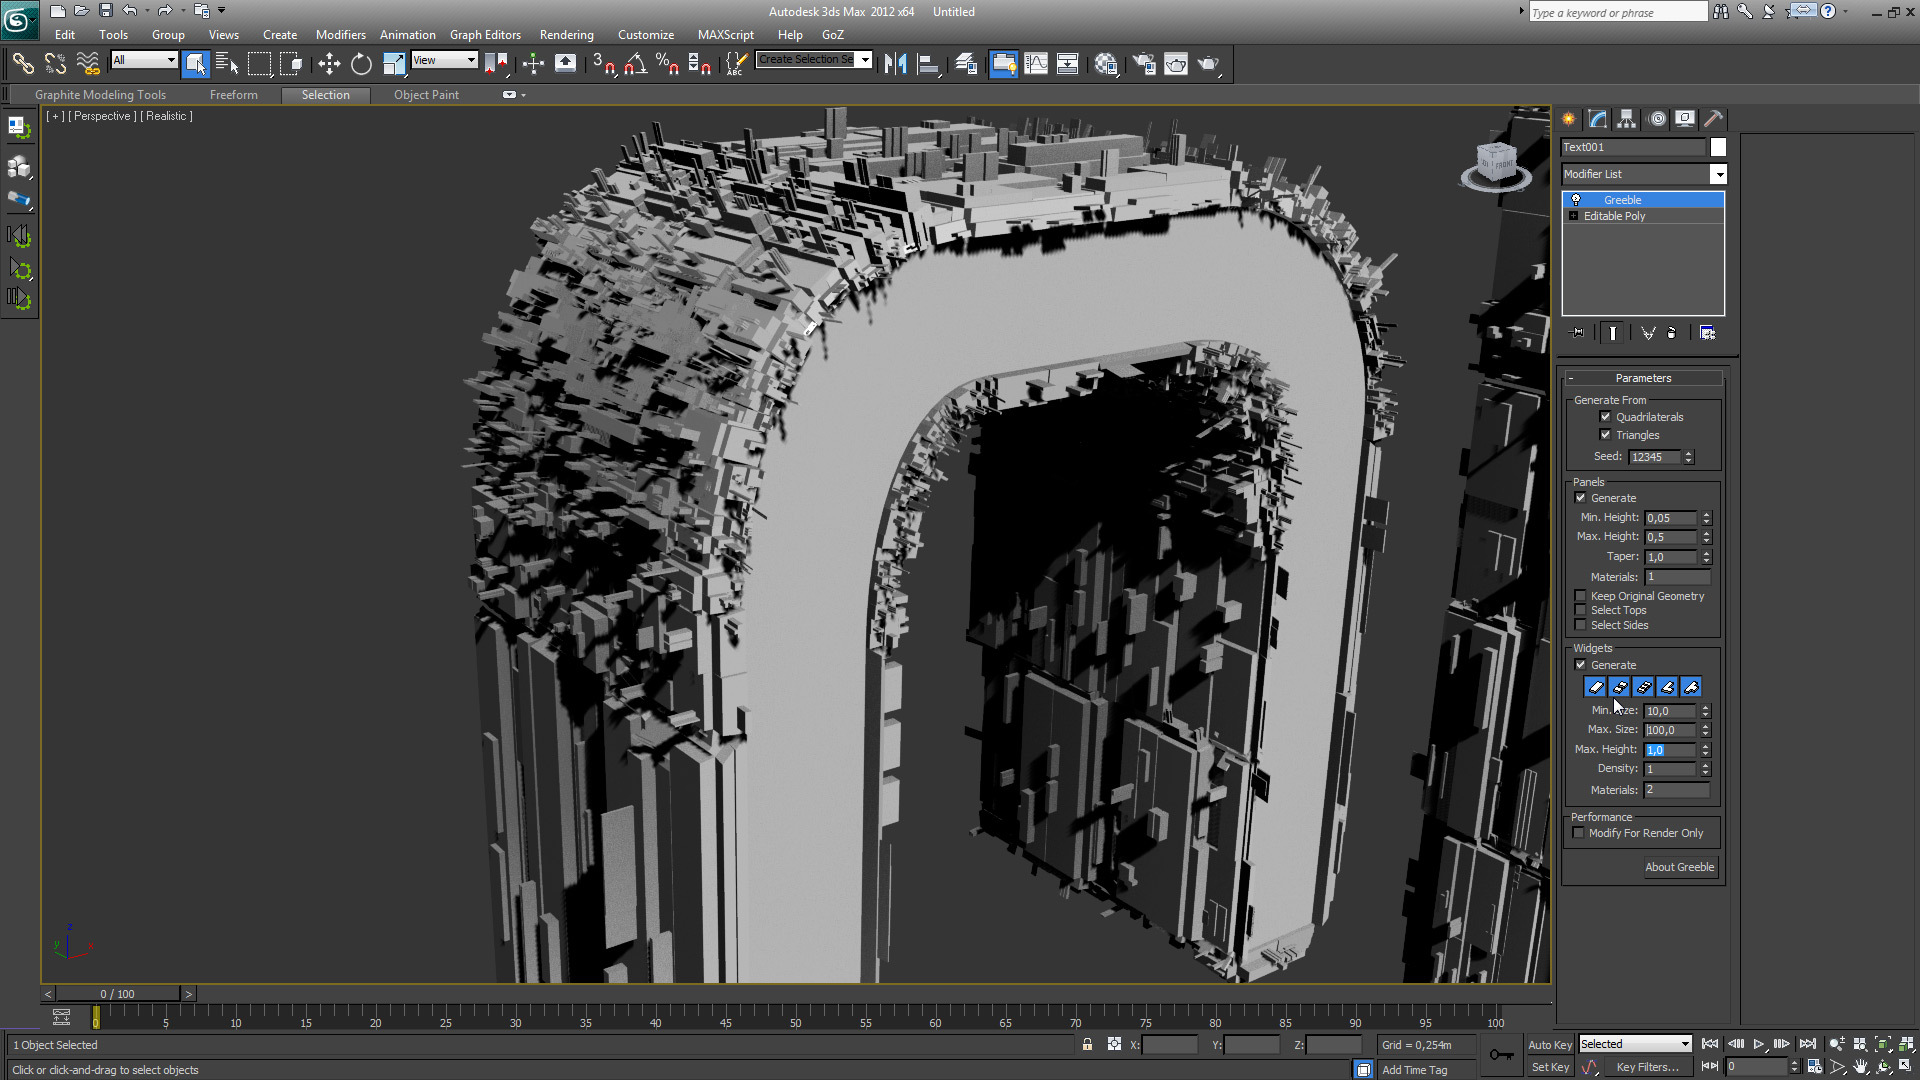Click the Play Animation button
The width and height of the screenshot is (1920, 1080).
click(x=1759, y=1044)
